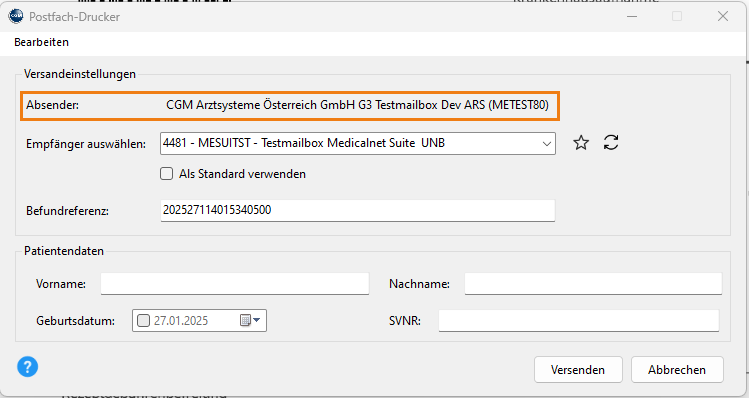Image resolution: width=749 pixels, height=398 pixels.
Task: Open the Geburtsdatum calendar picker
Action: coord(250,320)
